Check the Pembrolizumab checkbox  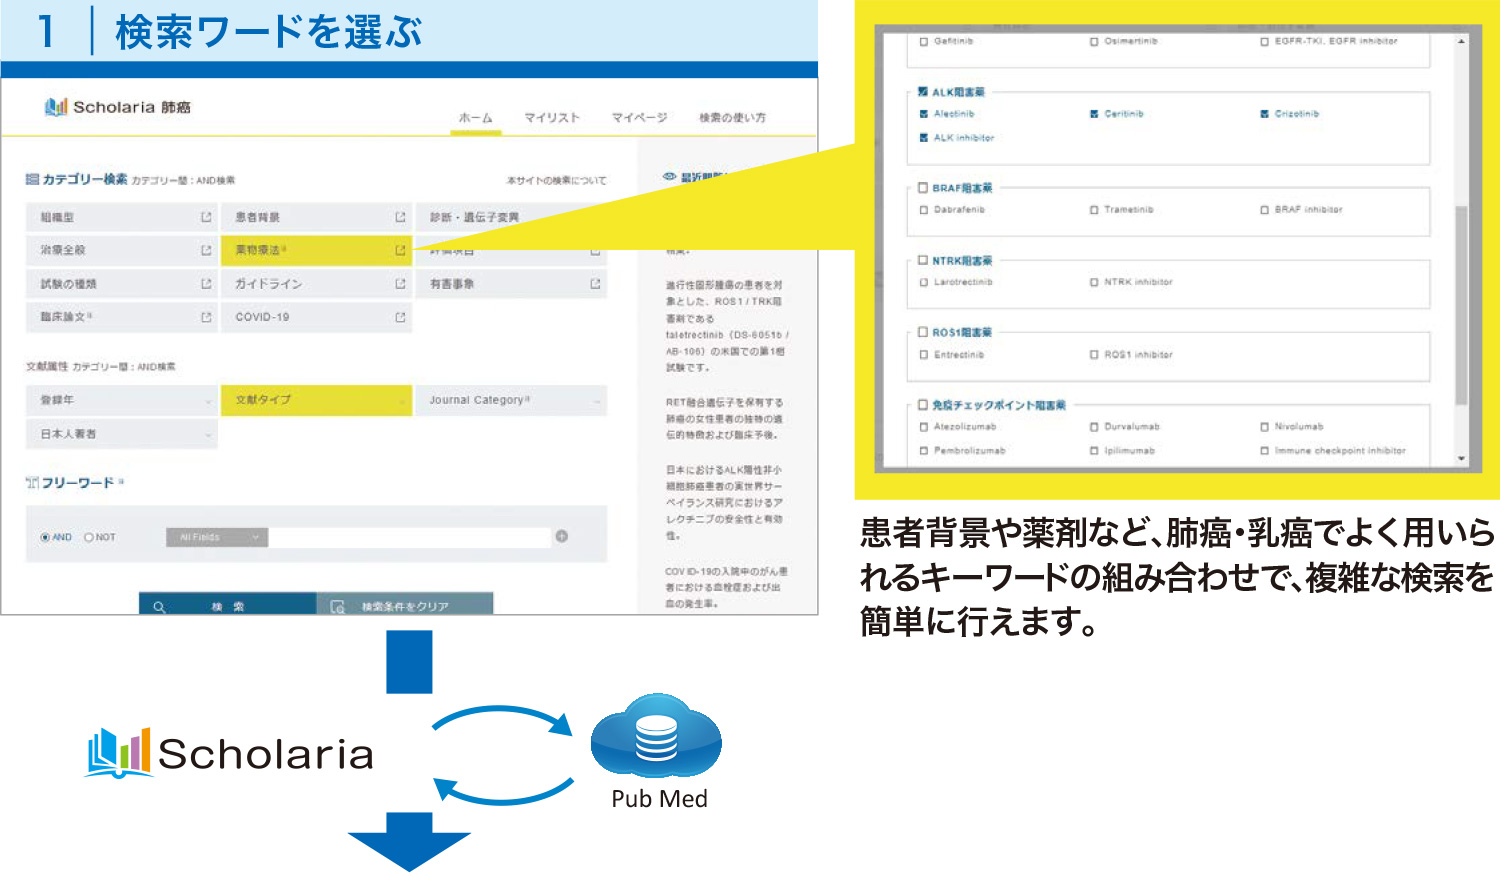point(924,451)
